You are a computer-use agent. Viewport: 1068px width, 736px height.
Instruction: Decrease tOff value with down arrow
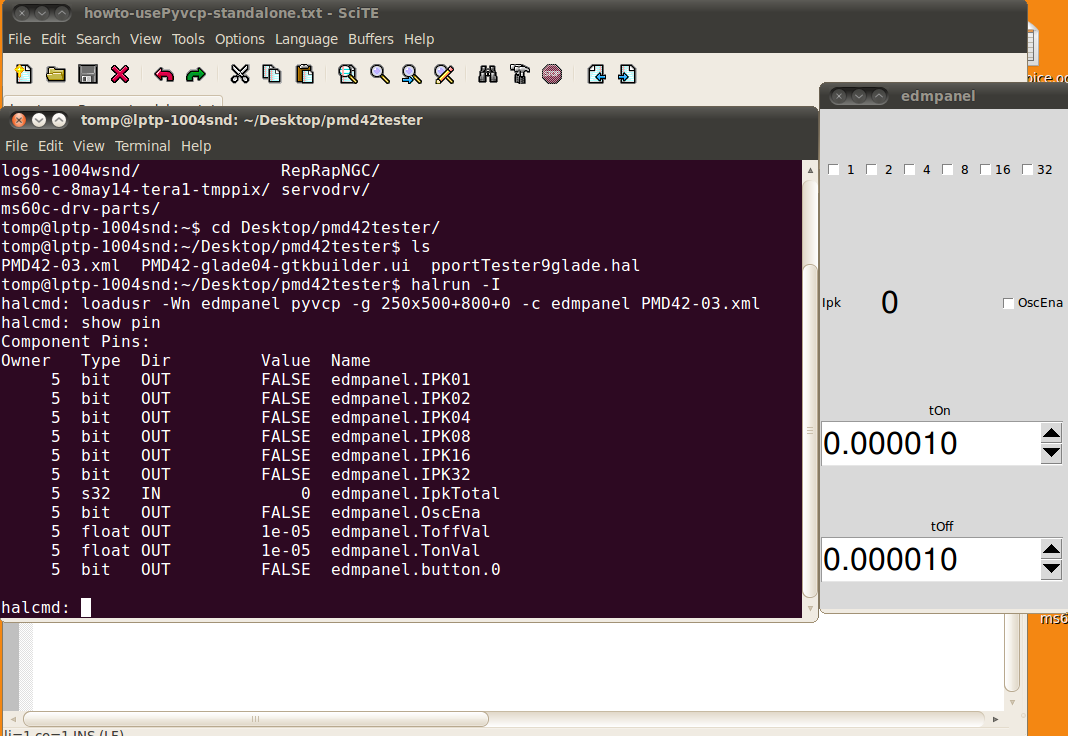coord(1051,569)
